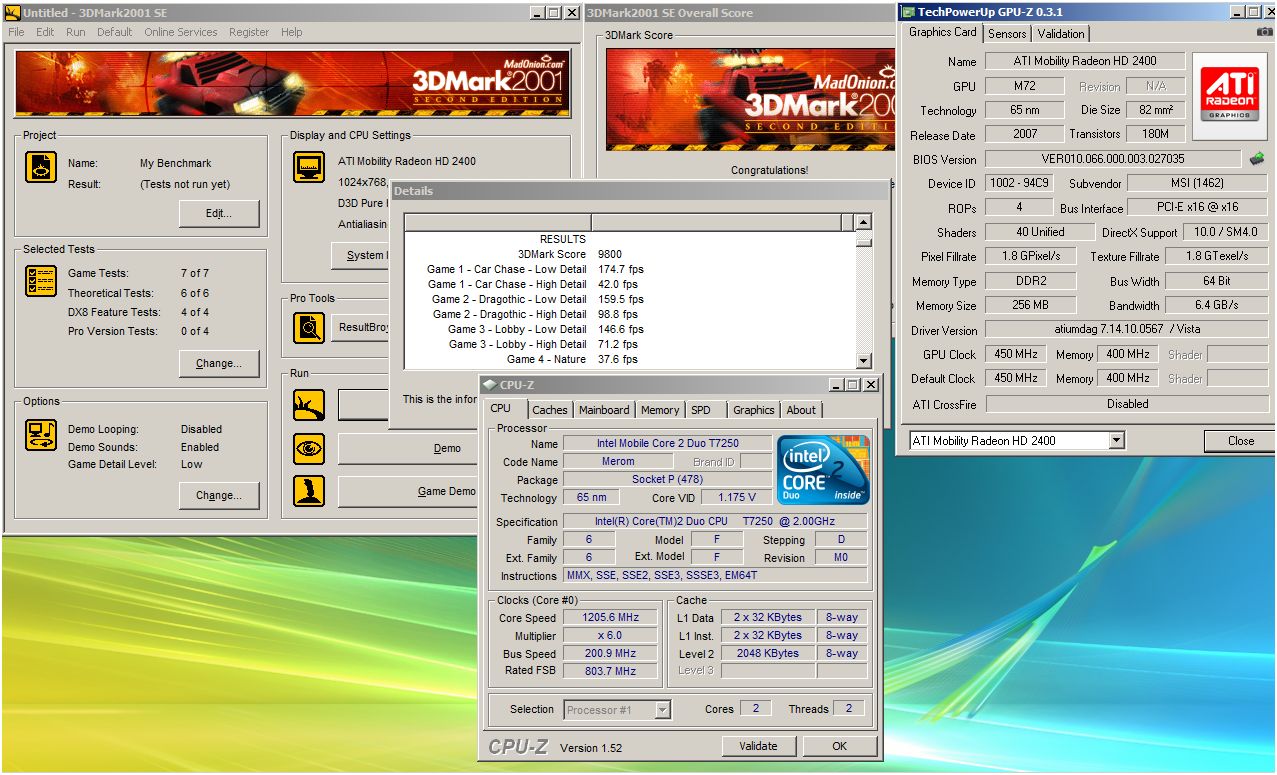
Task: Click the Core Speed value in CPU-Z
Action: [x=611, y=618]
